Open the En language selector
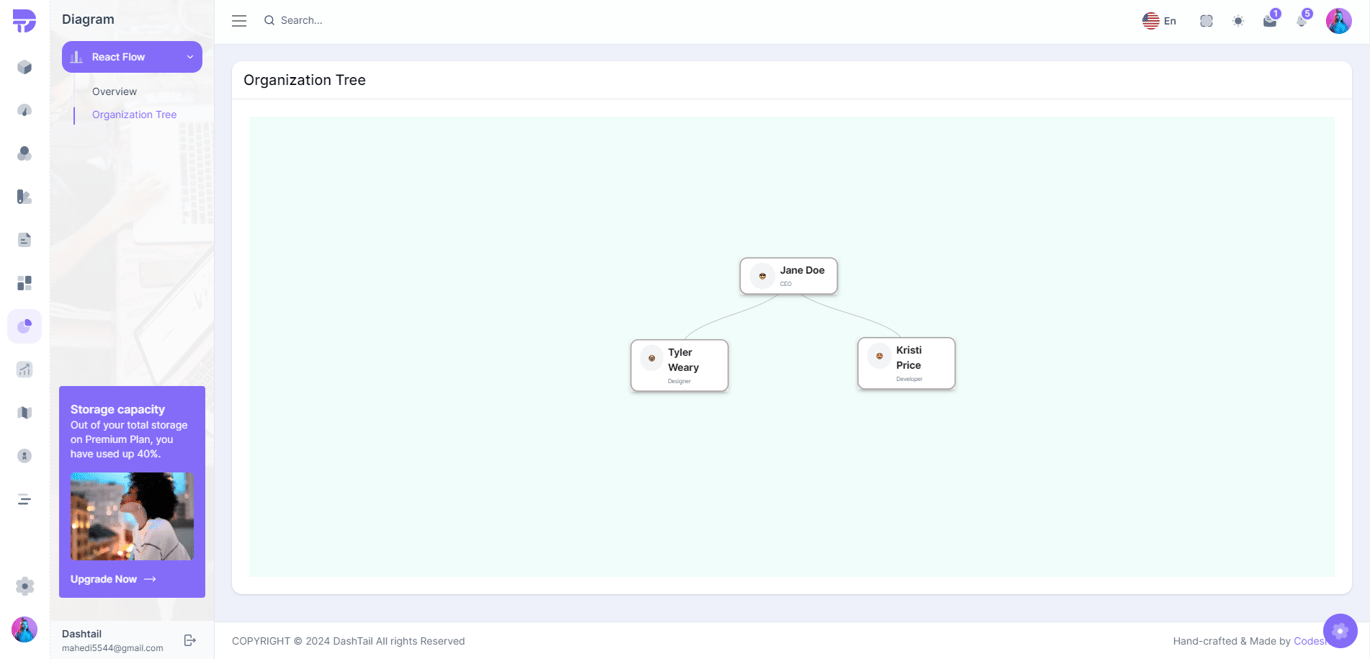This screenshot has height=659, width=1370. coord(1159,21)
